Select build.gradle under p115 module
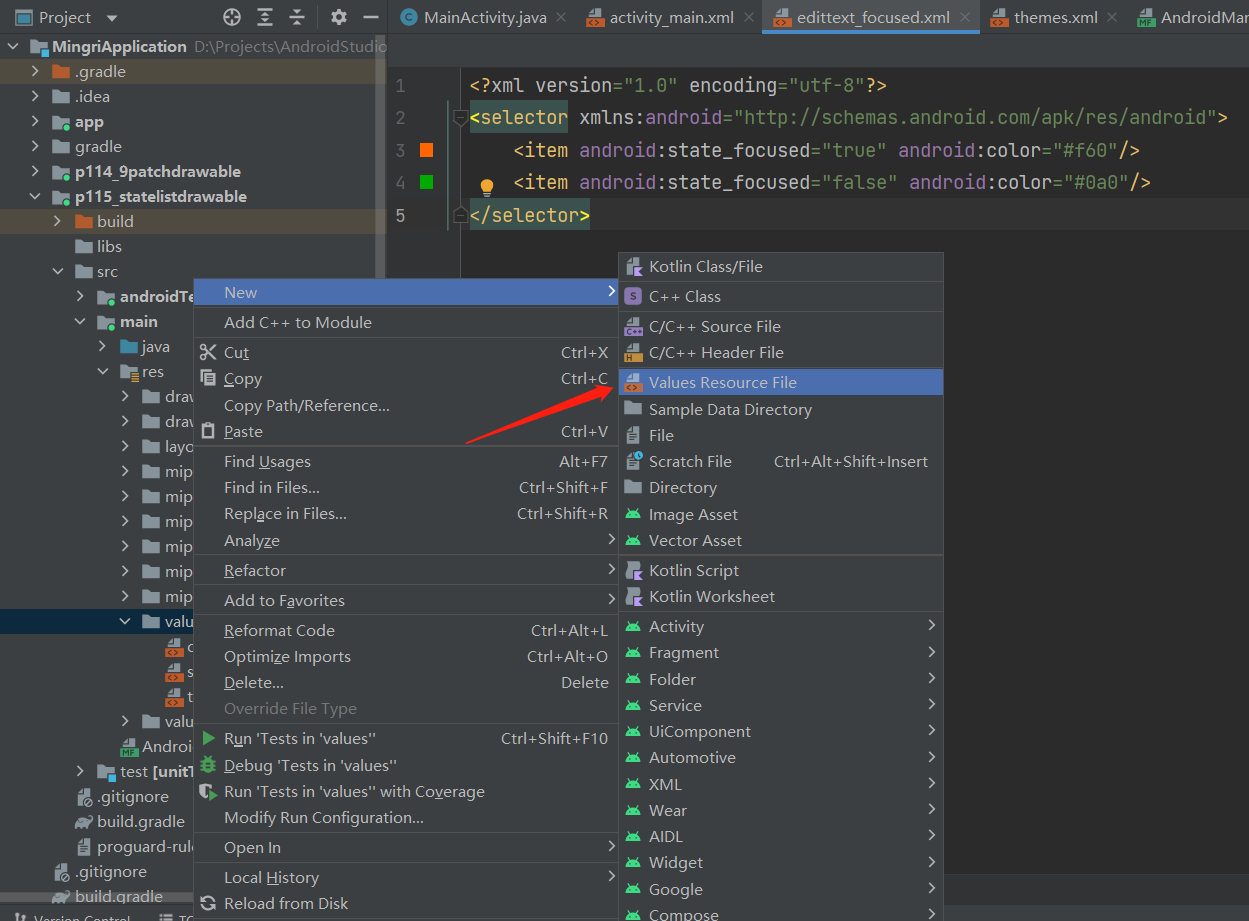This screenshot has height=921, width=1249. (140, 821)
